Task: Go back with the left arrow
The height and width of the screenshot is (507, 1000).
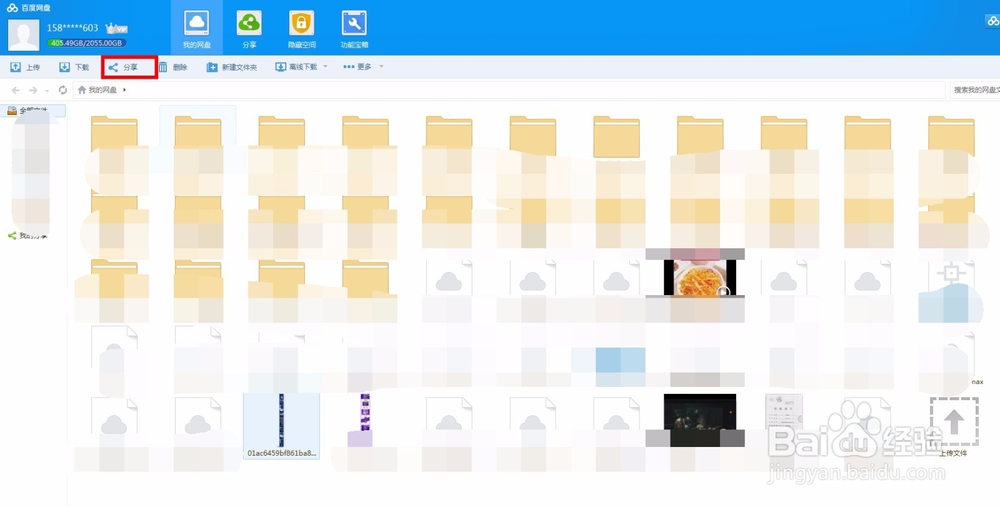Action: [16, 90]
